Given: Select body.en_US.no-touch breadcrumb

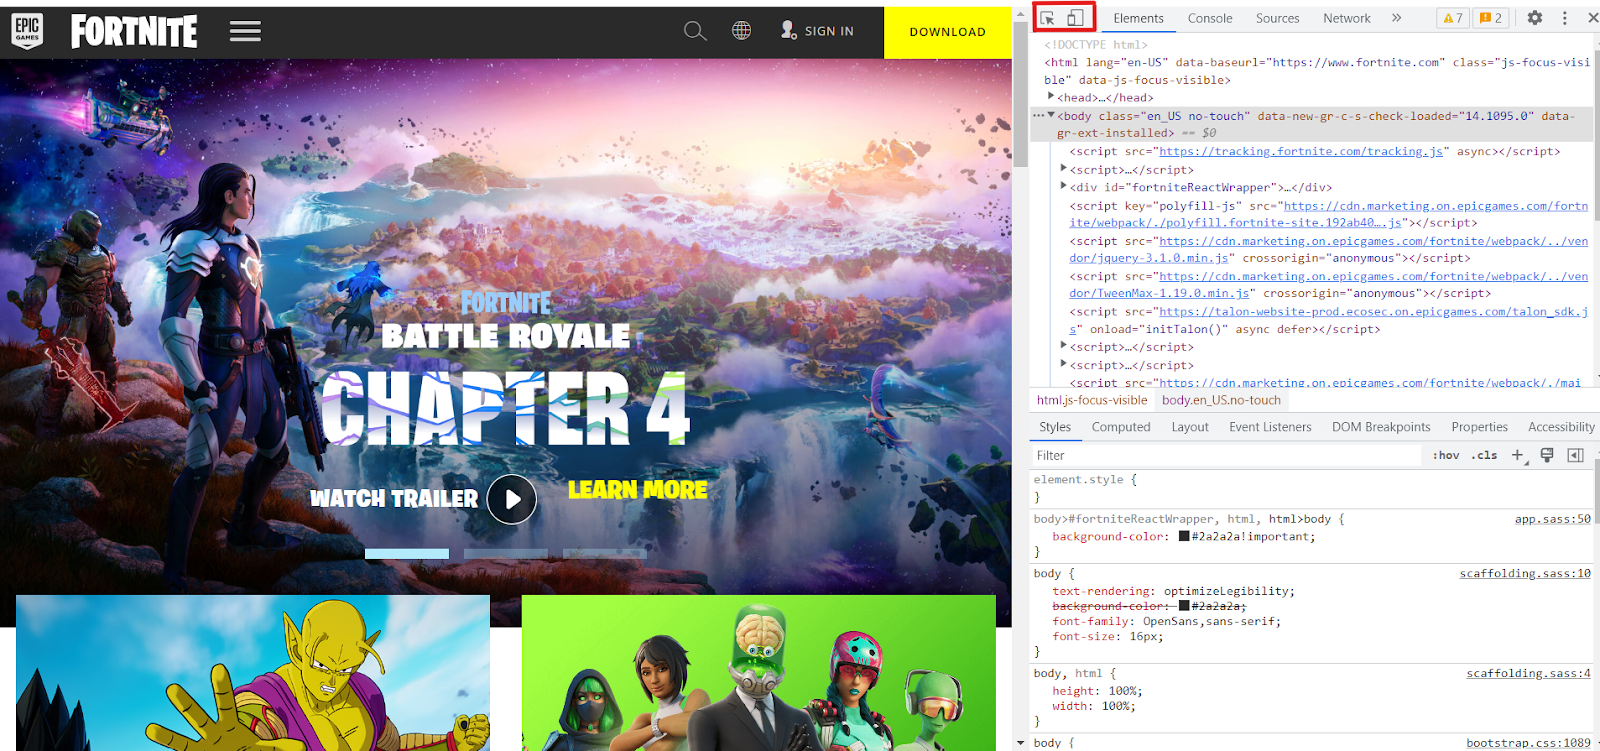Looking at the screenshot, I should click(x=1221, y=400).
